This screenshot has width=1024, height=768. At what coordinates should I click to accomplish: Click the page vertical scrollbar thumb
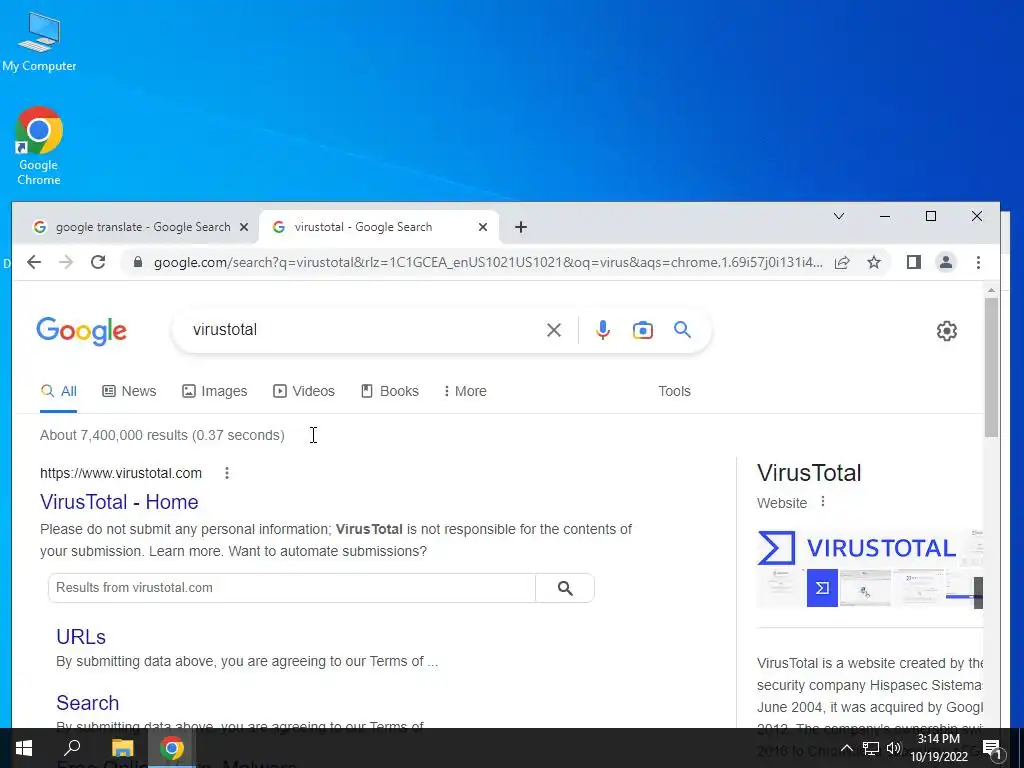[991, 368]
